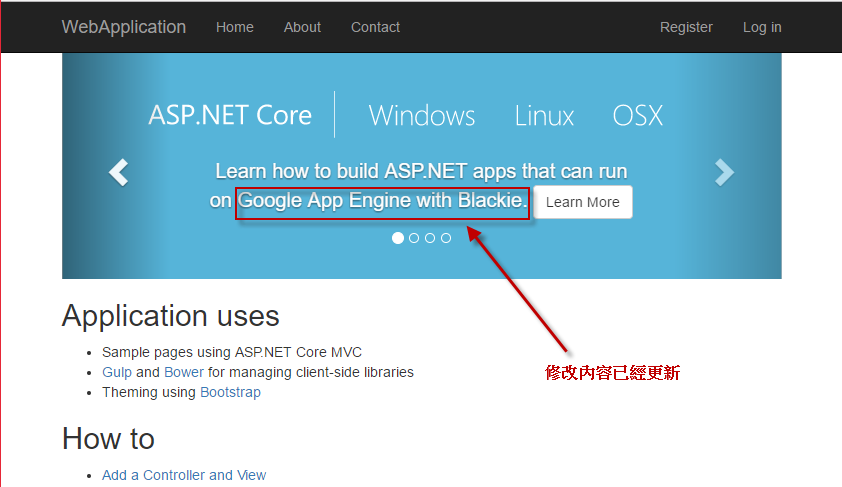Open the Register page

[x=686, y=27]
